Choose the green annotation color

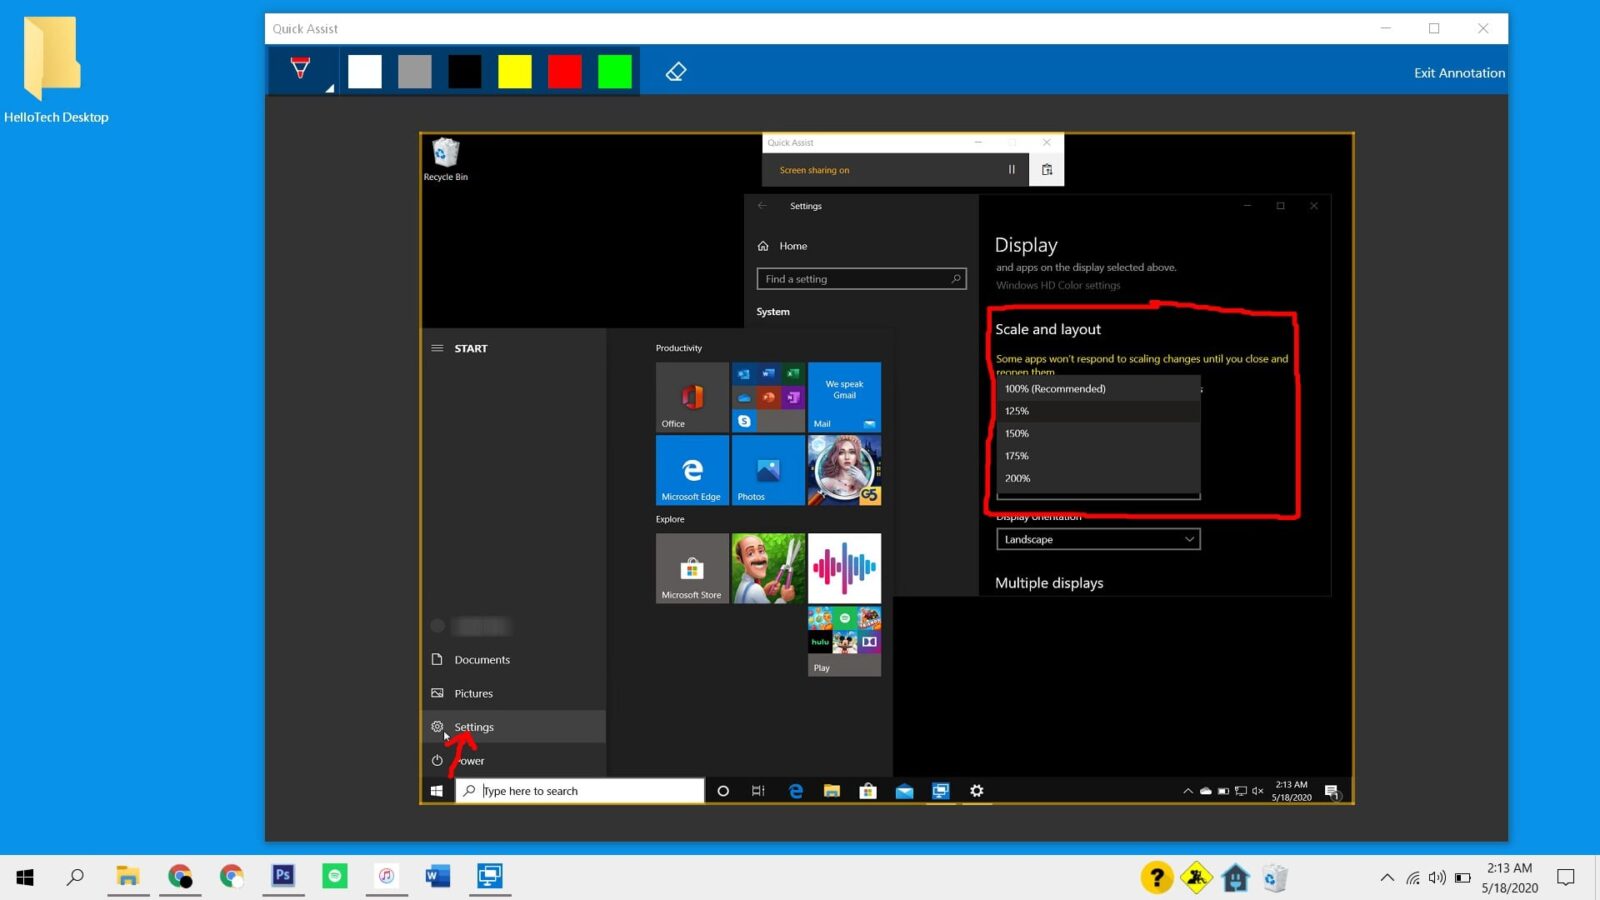click(615, 72)
